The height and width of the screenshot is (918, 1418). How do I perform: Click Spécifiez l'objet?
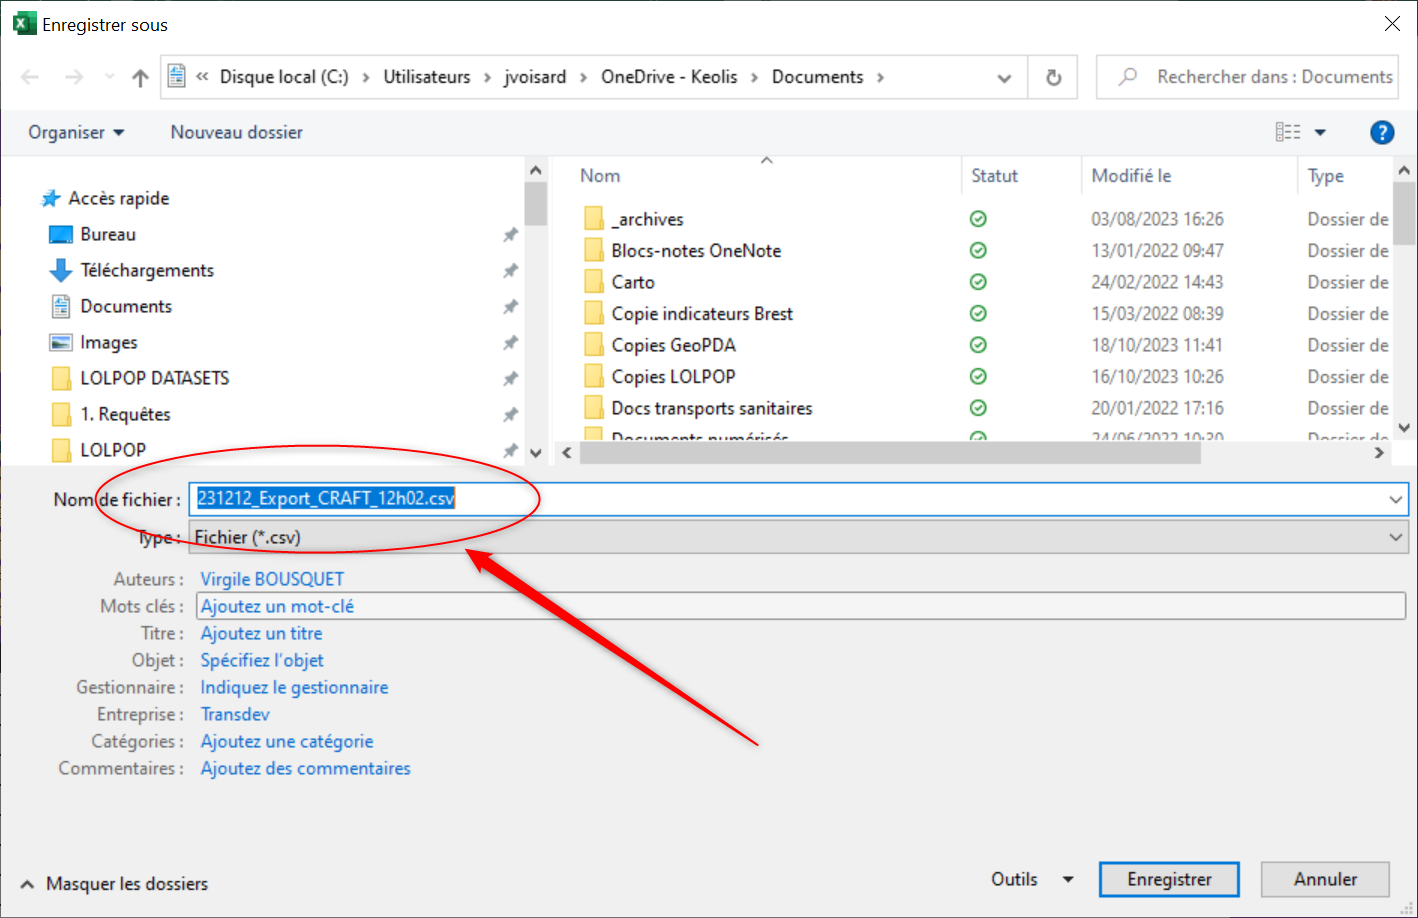point(262,660)
